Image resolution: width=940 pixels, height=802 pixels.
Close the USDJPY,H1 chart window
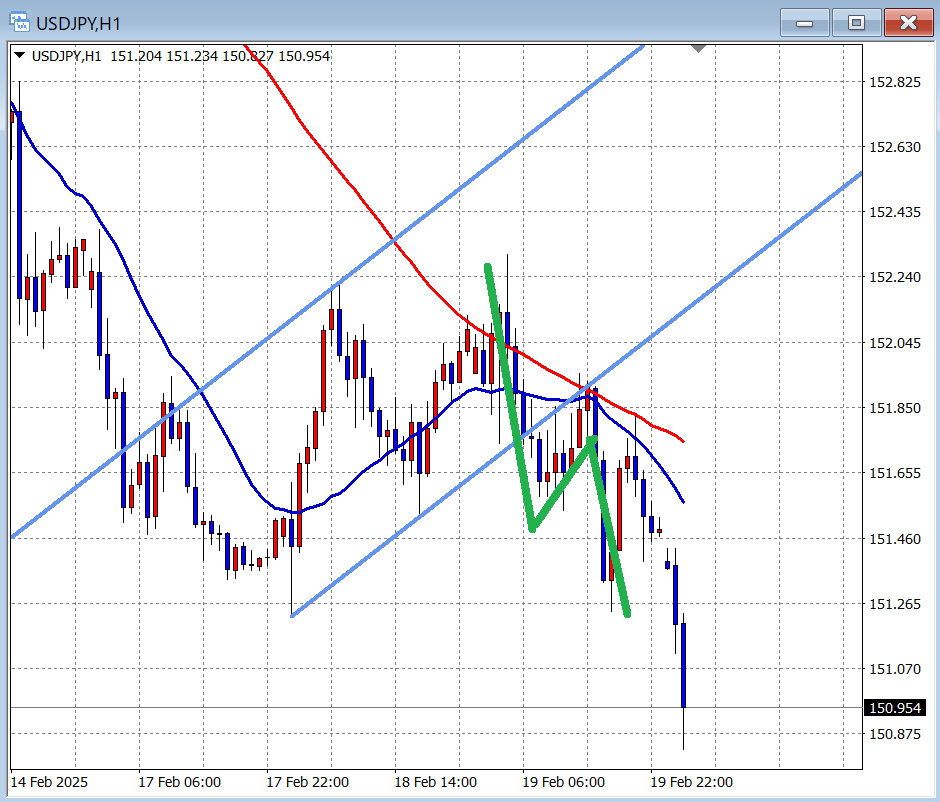pyautogui.click(x=908, y=22)
